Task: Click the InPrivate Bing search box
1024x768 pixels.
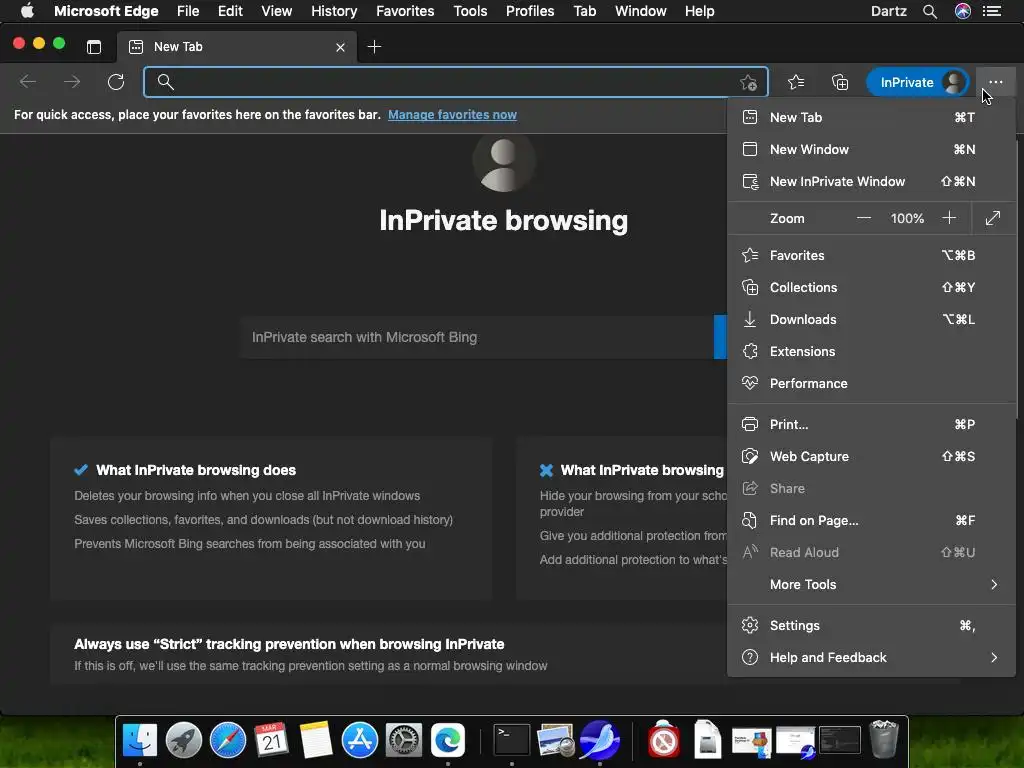Action: click(477, 337)
